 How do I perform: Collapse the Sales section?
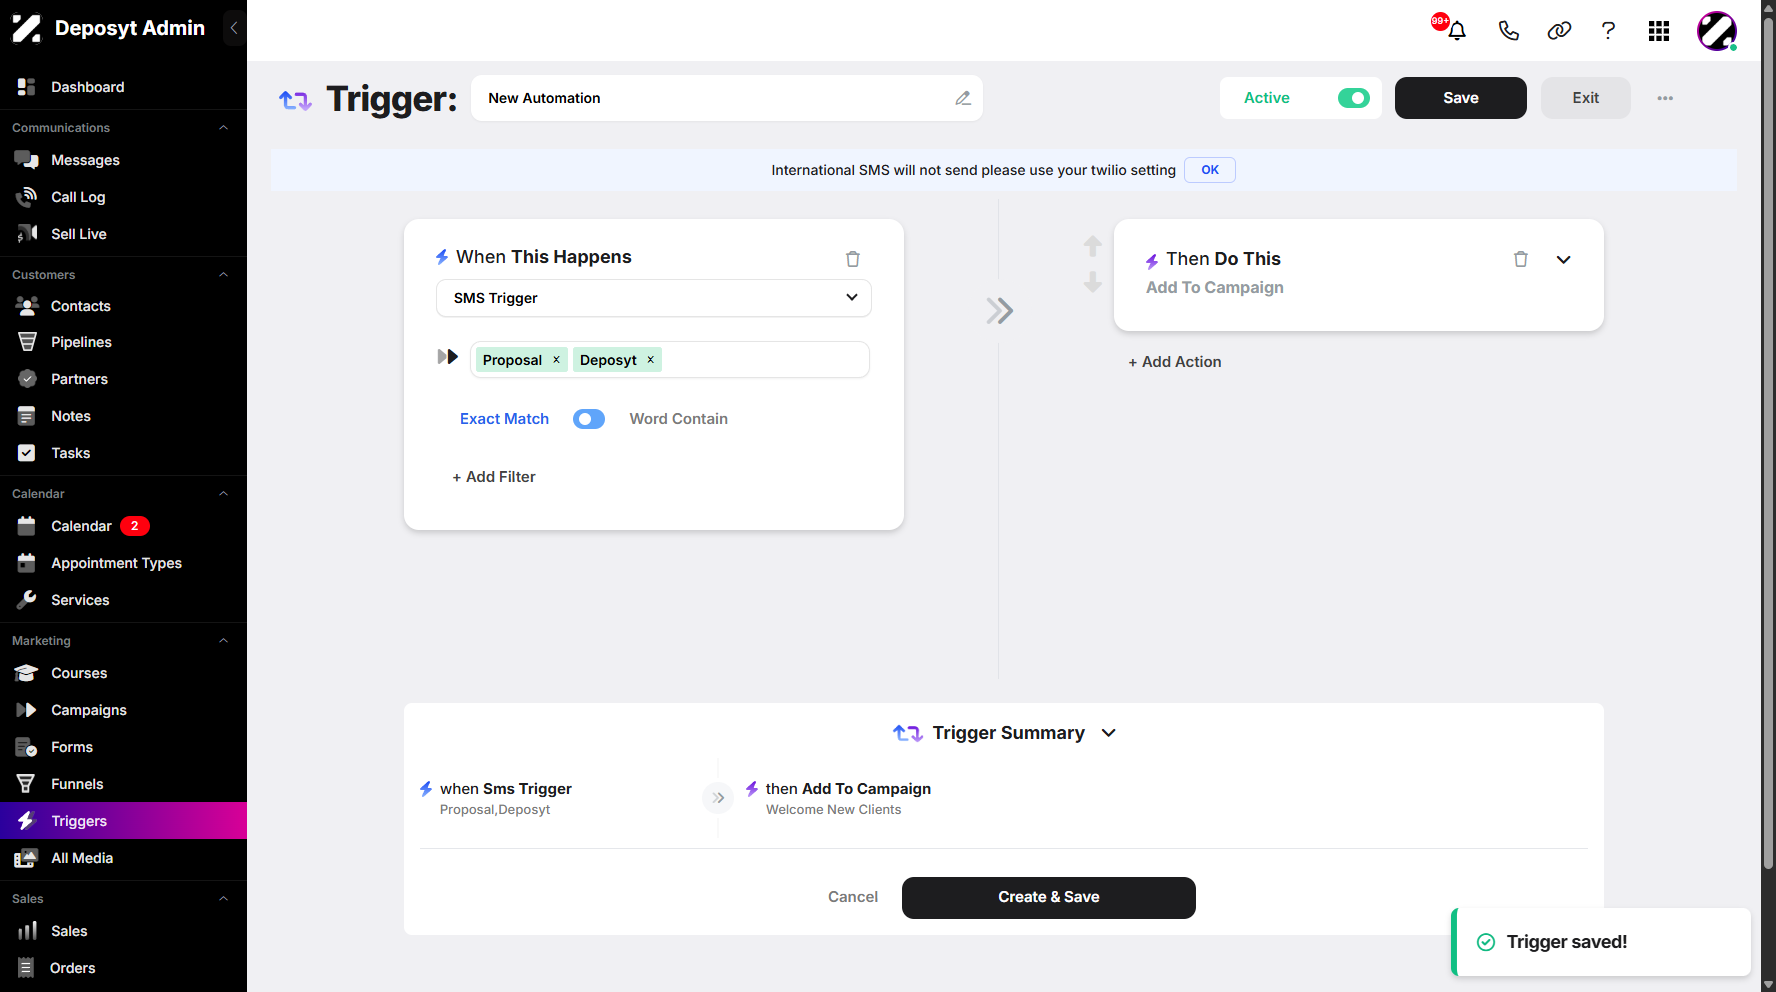pos(224,899)
